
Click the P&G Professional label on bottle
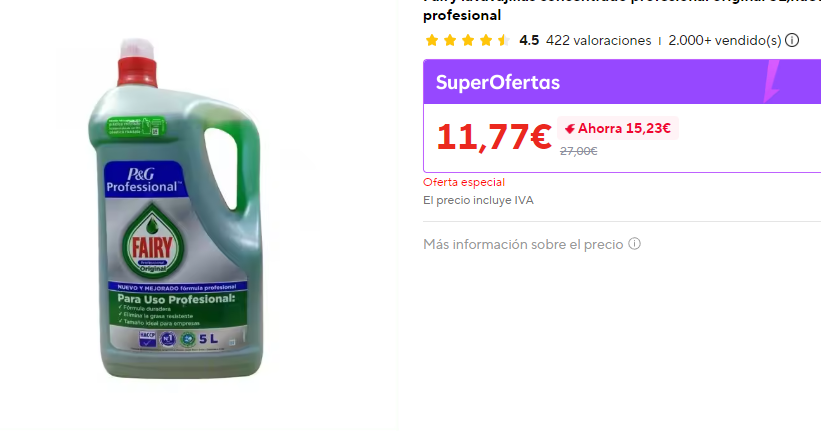pyautogui.click(x=143, y=179)
